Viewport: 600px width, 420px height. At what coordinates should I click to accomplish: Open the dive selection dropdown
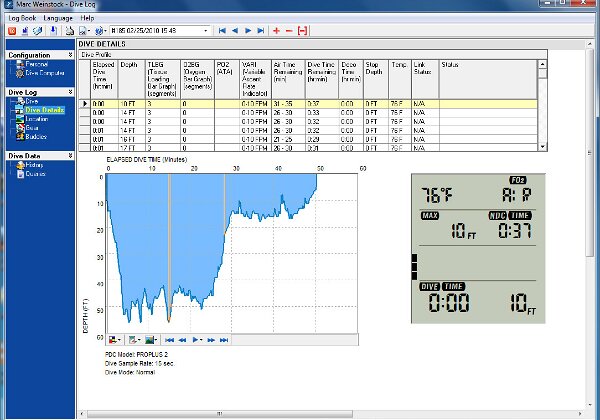tap(207, 31)
